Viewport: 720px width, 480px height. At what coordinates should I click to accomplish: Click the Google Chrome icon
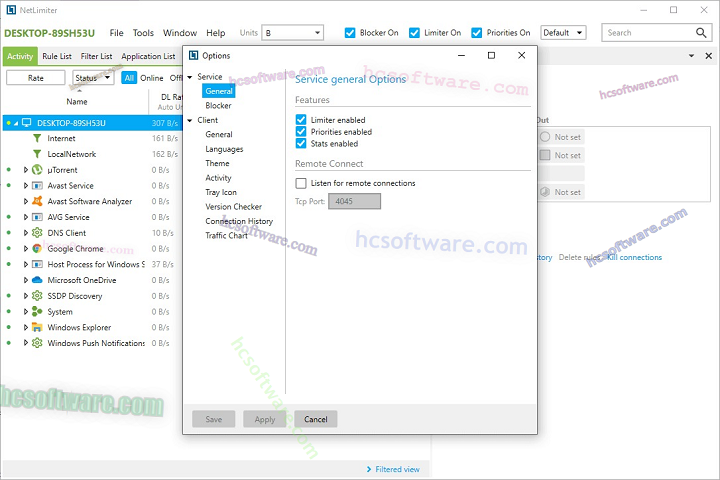click(x=37, y=248)
